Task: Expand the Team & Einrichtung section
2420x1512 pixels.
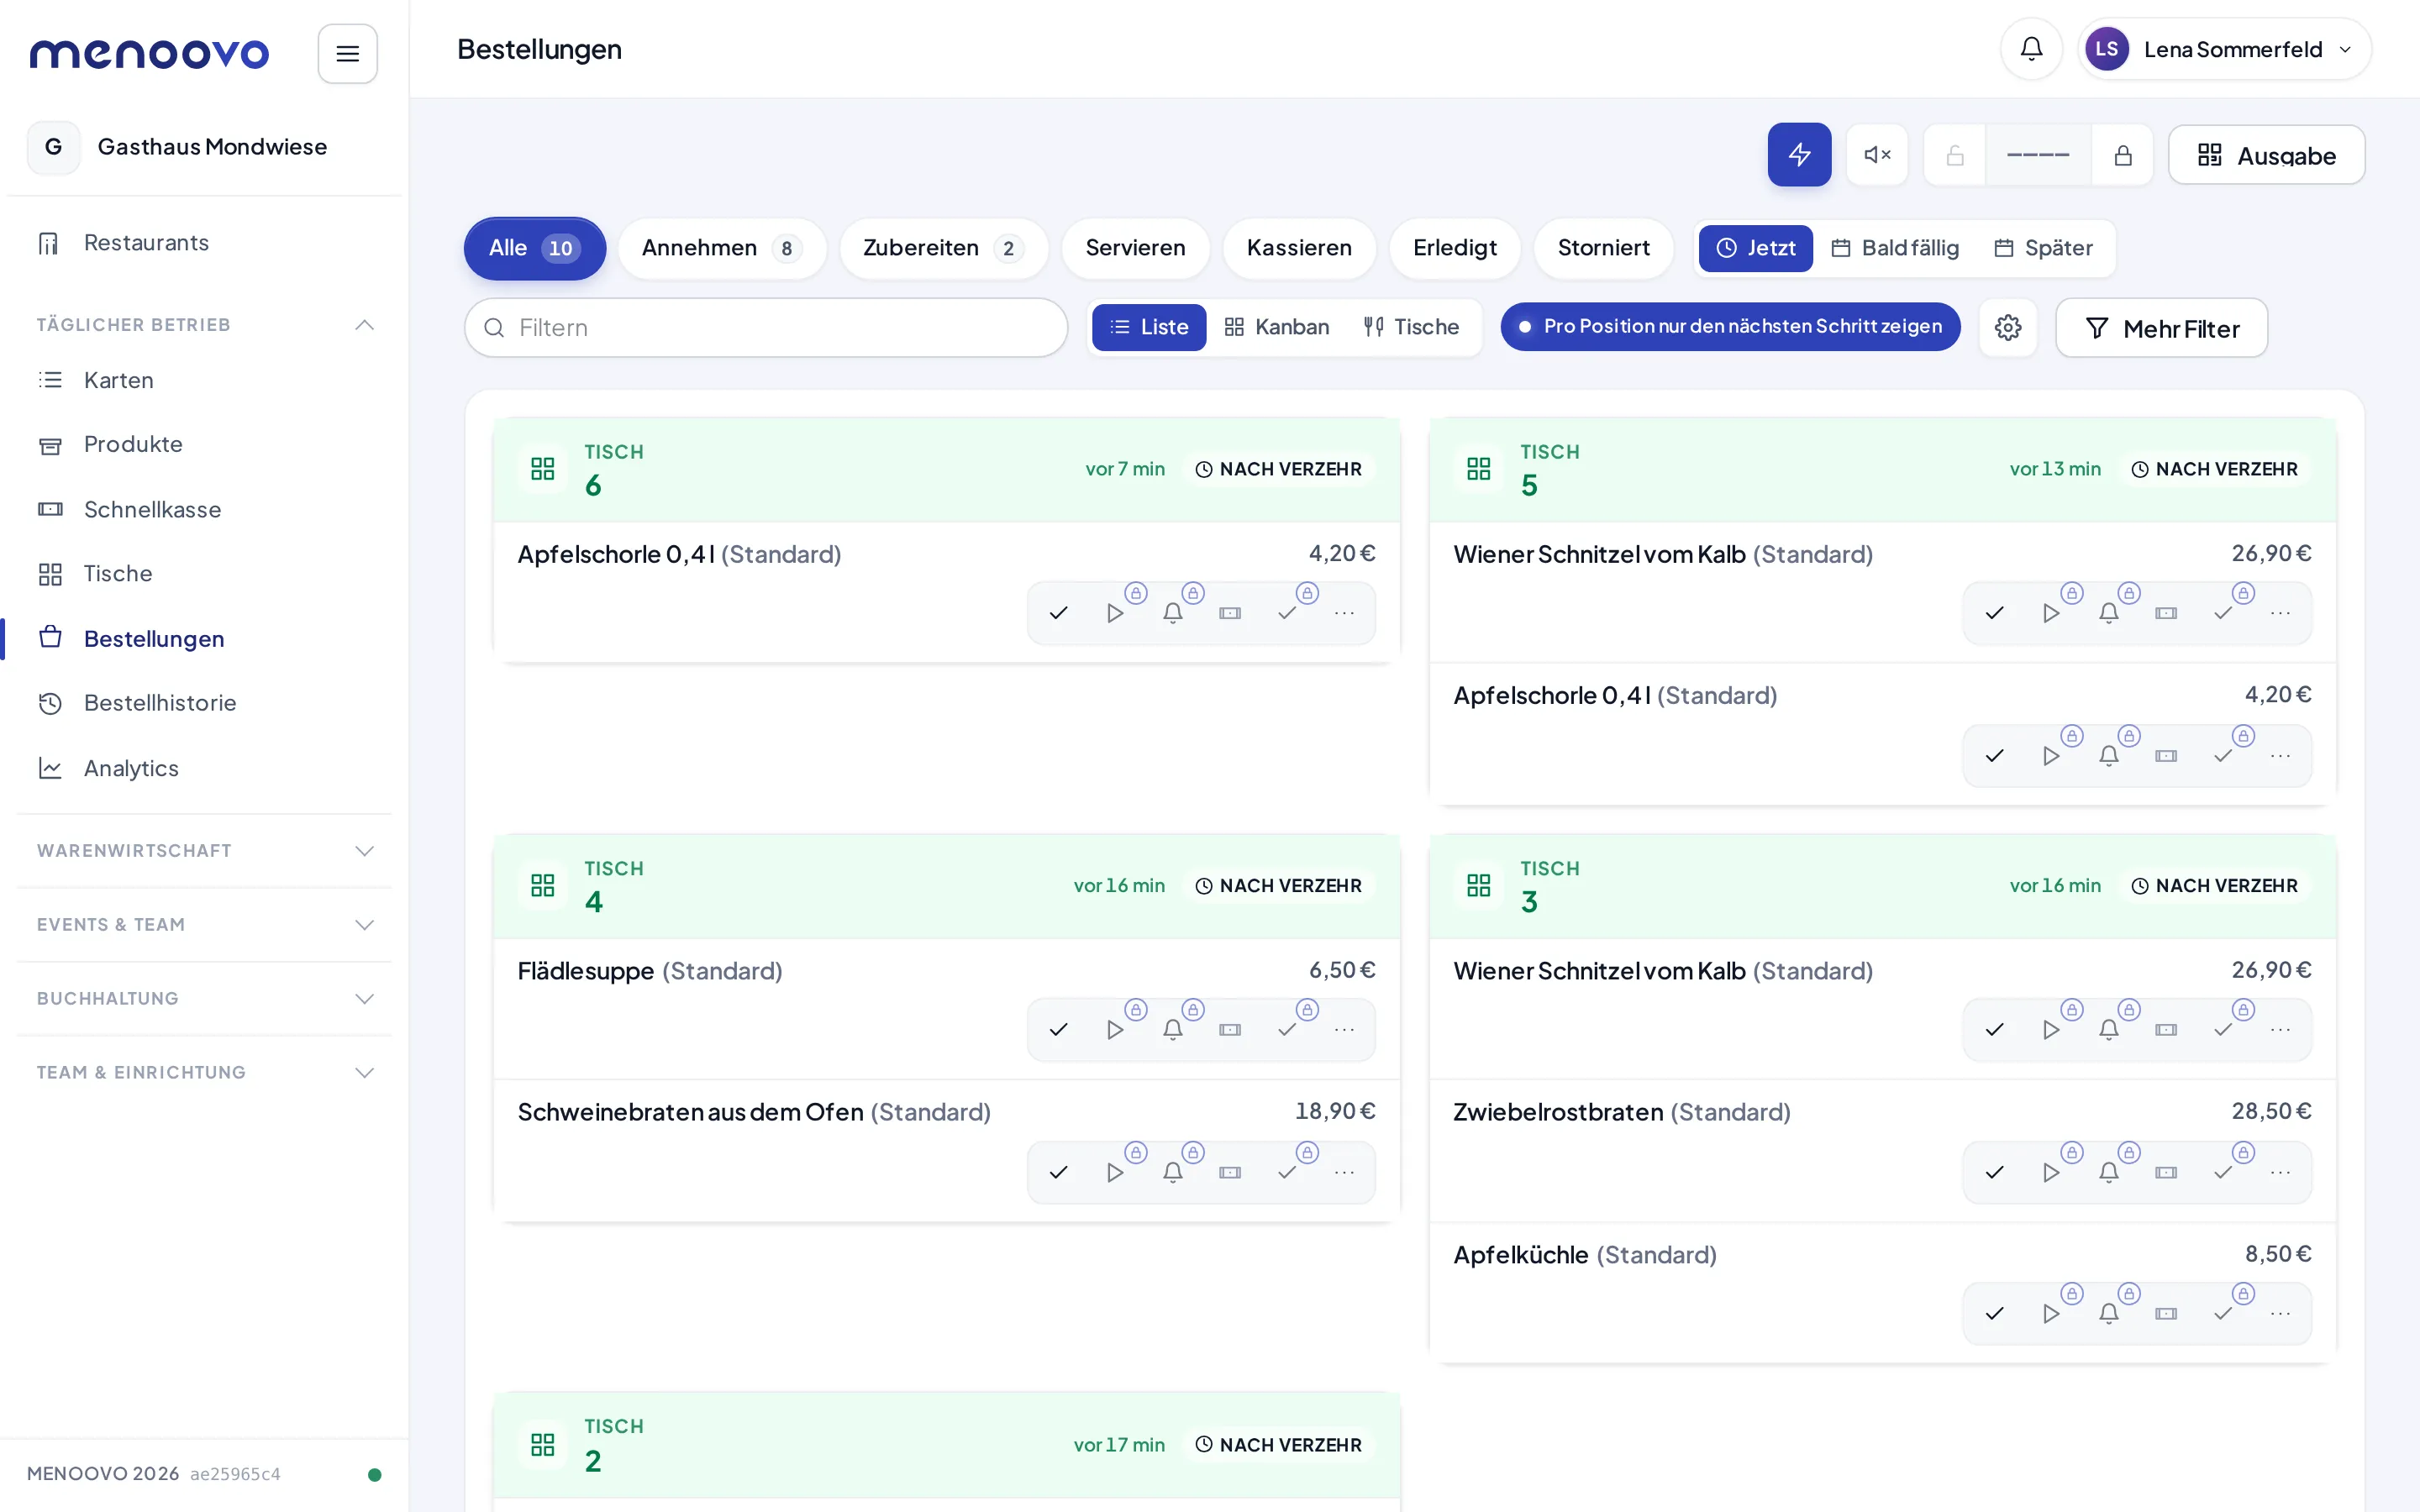Action: point(205,1073)
